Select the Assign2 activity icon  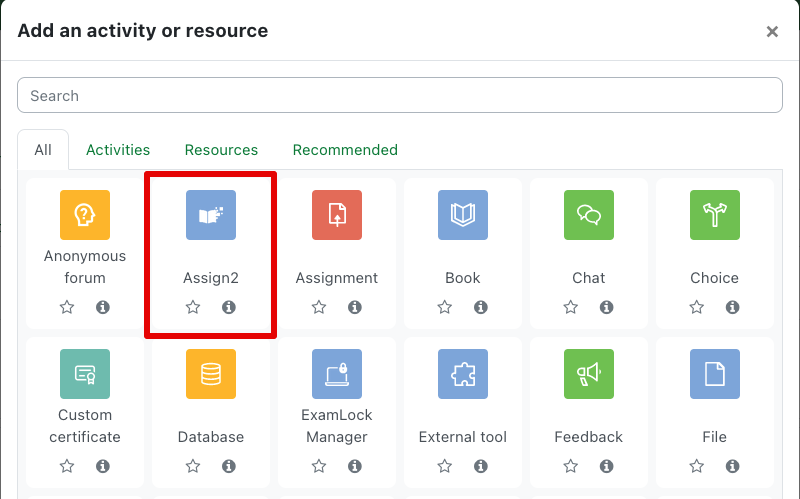coord(211,215)
